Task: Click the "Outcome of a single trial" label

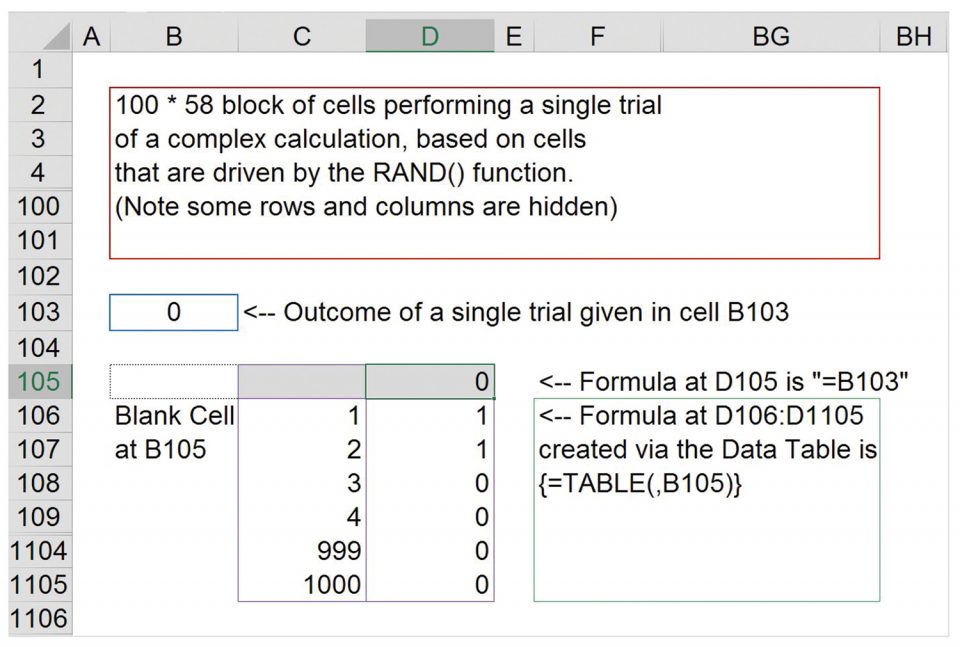Action: 516,312
